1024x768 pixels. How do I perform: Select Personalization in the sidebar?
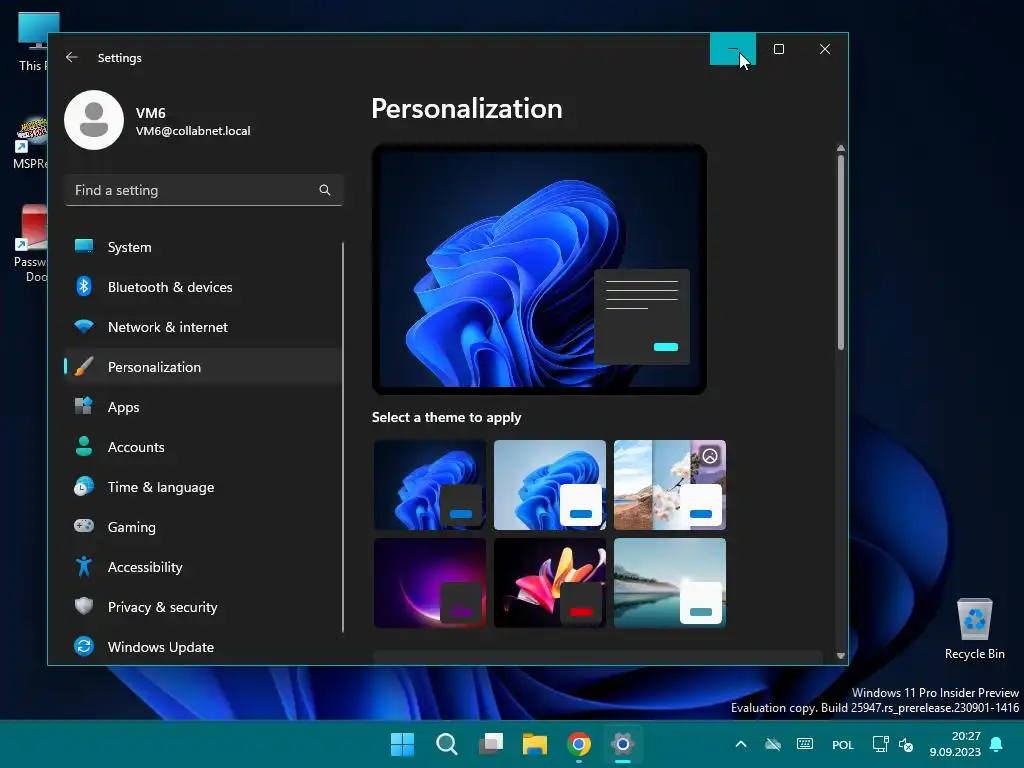pyautogui.click(x=203, y=367)
